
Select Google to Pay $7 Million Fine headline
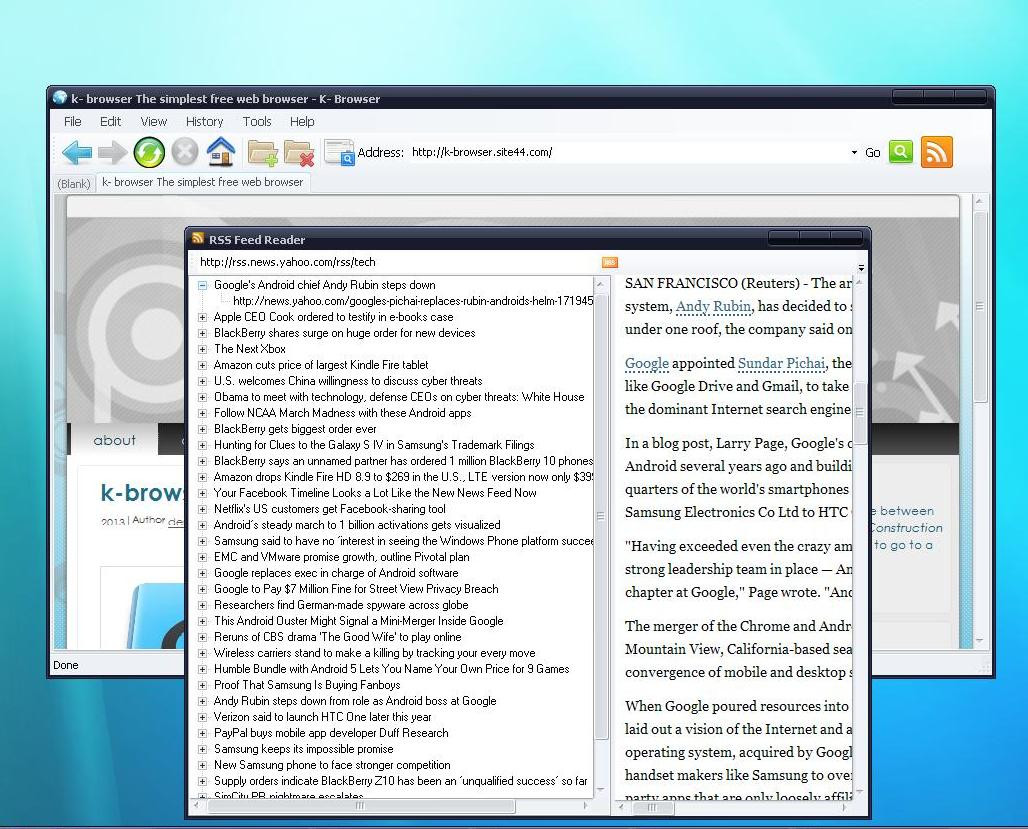(356, 589)
